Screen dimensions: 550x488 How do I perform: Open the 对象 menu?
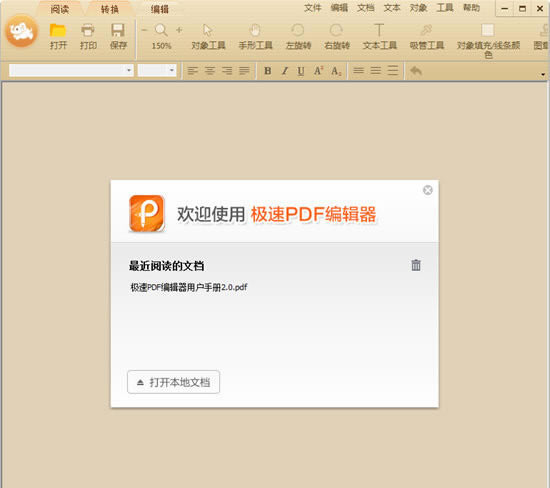[418, 8]
